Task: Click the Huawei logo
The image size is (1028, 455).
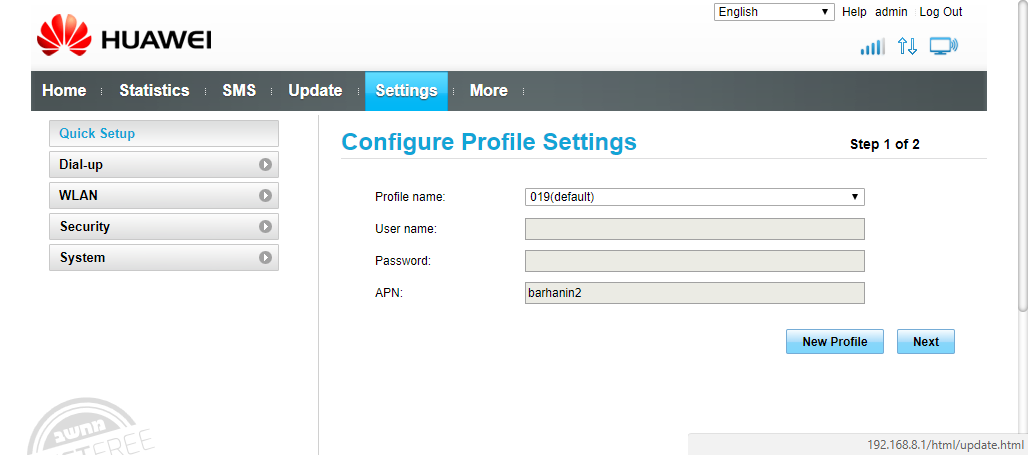Action: [x=124, y=41]
